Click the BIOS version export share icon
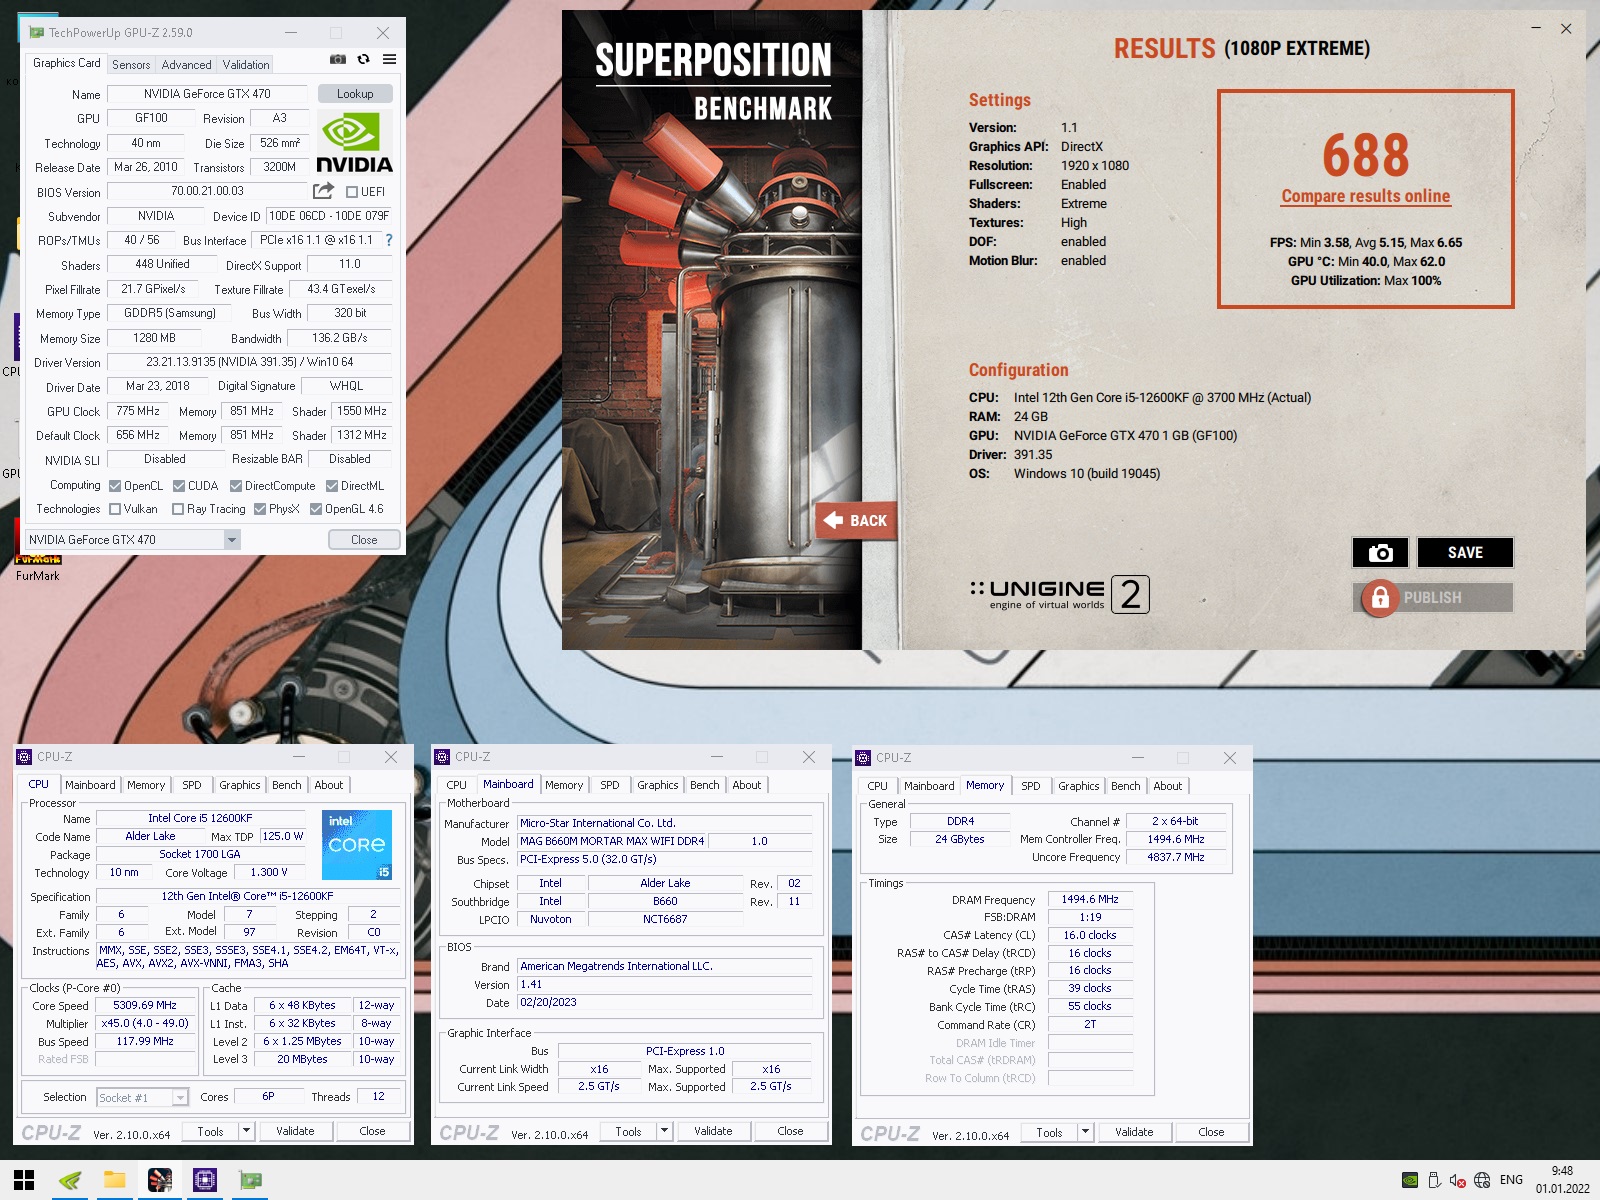The image size is (1600, 1200). [323, 191]
